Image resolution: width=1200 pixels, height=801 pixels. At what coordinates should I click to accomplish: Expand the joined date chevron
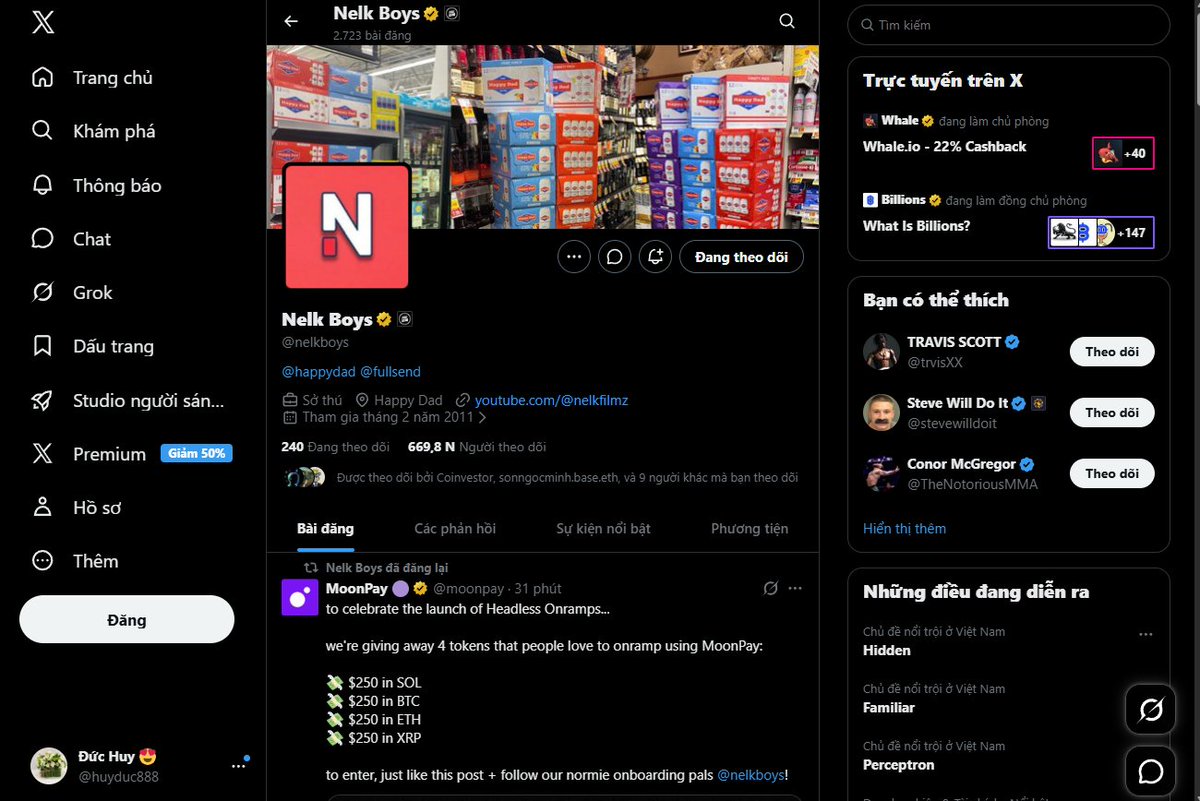483,418
